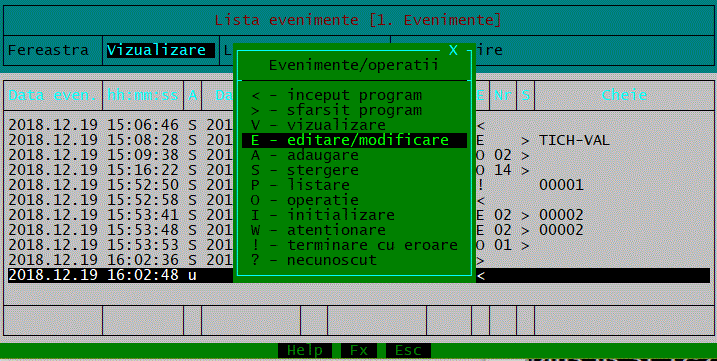
Task: Select event row at 15:08:28 with TICH-VAL
Action: coord(359,140)
